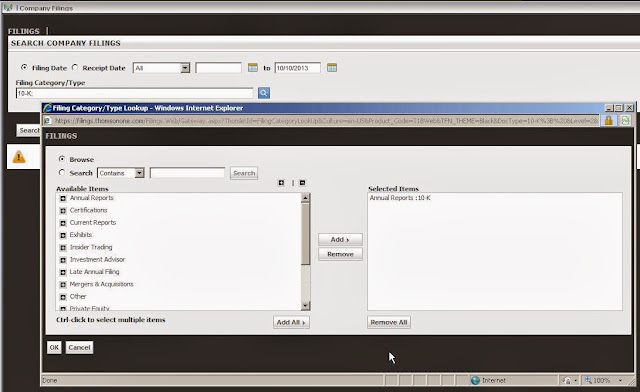Click the Search button in the background filings window
The image size is (640, 392).
[x=29, y=130]
